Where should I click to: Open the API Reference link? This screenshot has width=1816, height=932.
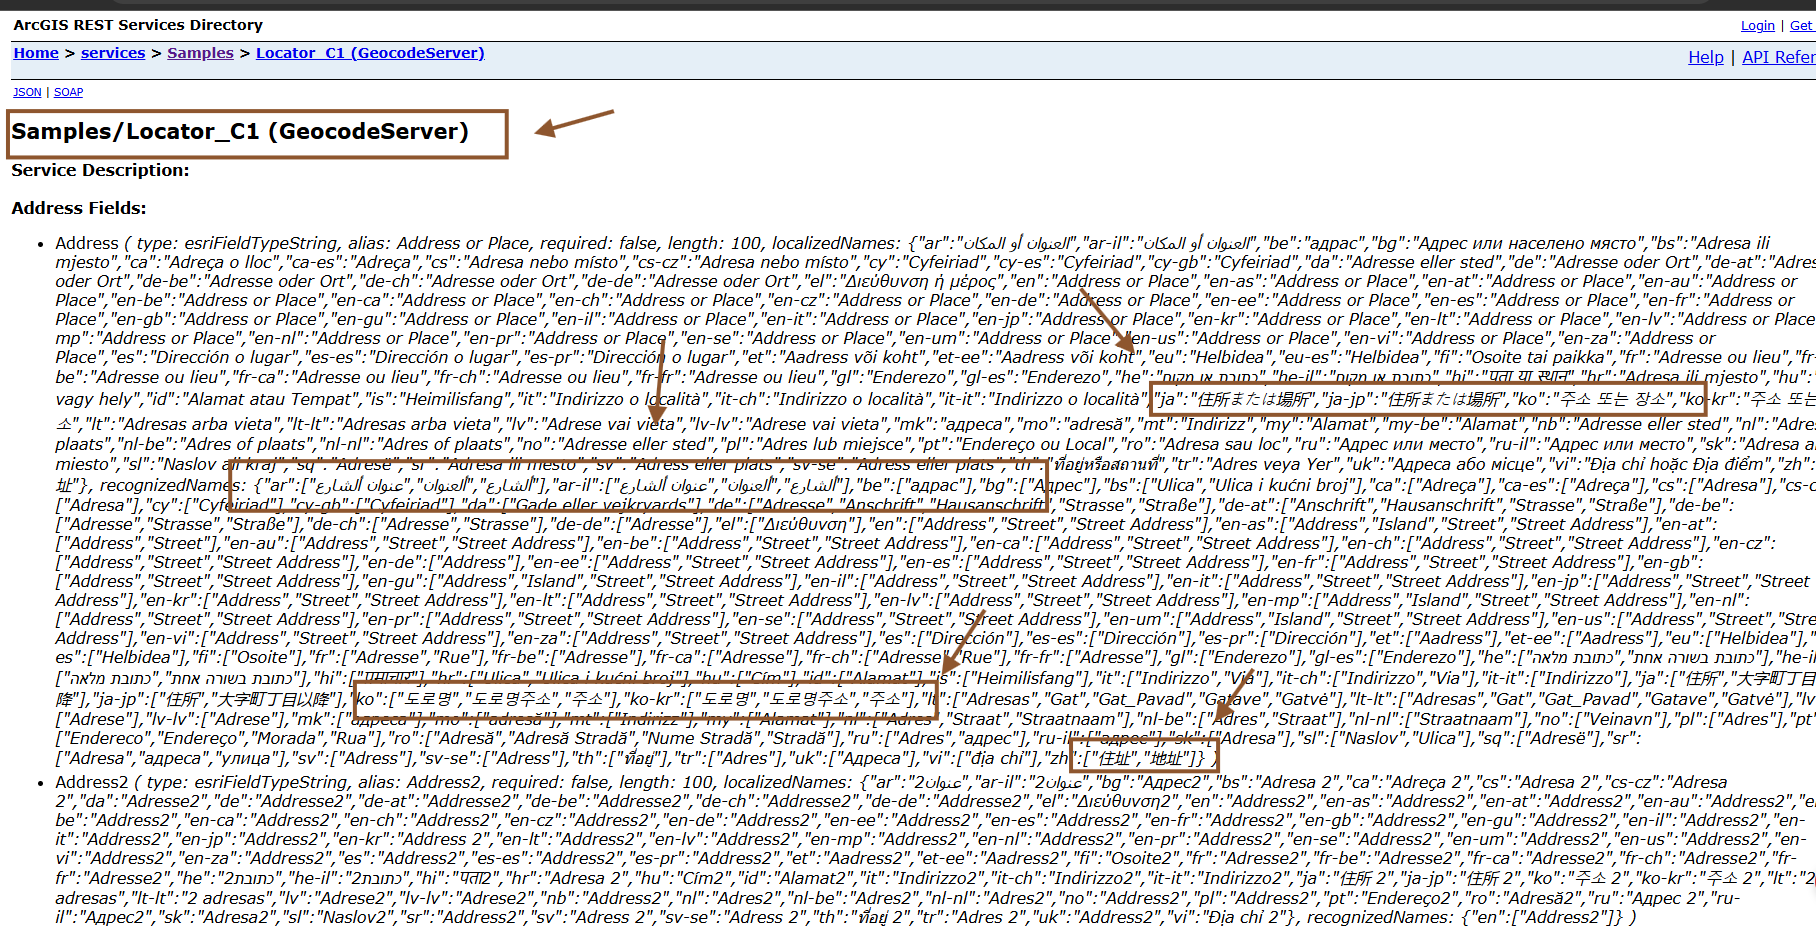point(1778,57)
